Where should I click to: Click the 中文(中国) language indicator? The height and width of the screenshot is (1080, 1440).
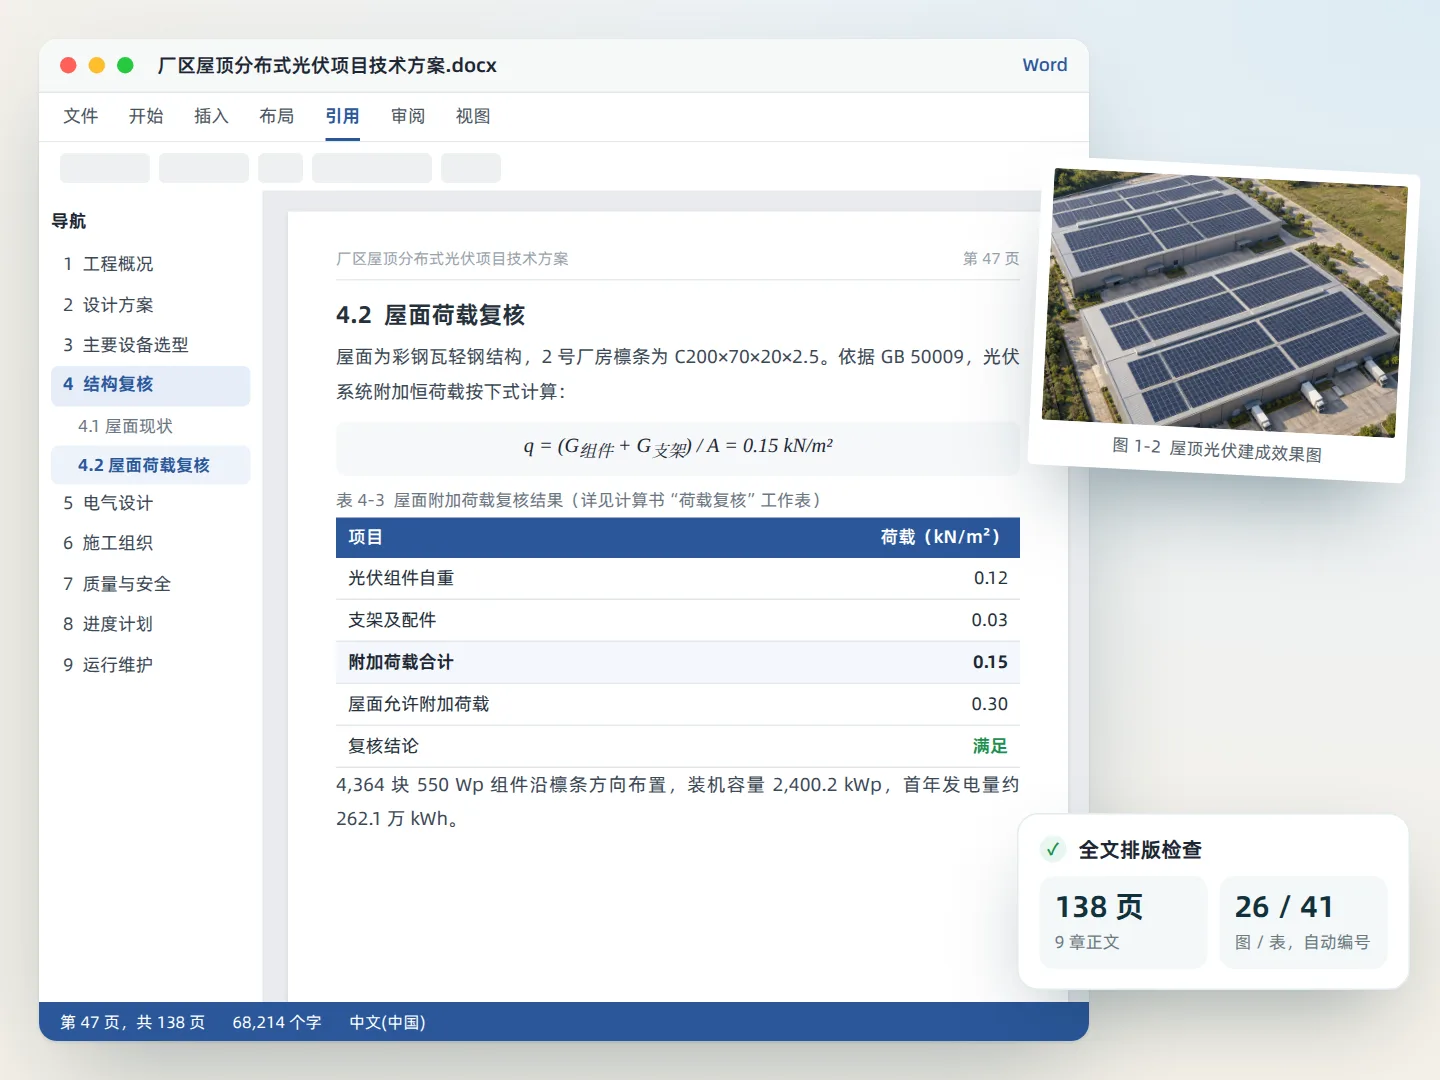coord(387,1022)
